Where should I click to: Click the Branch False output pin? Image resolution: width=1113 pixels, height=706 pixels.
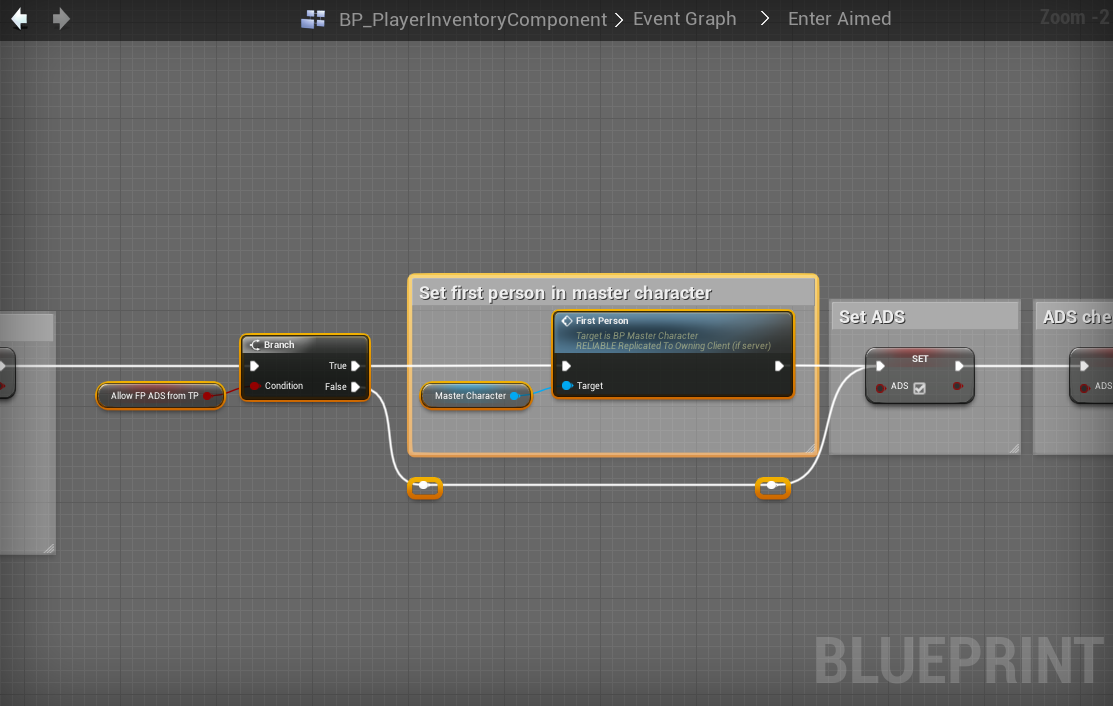click(x=356, y=387)
